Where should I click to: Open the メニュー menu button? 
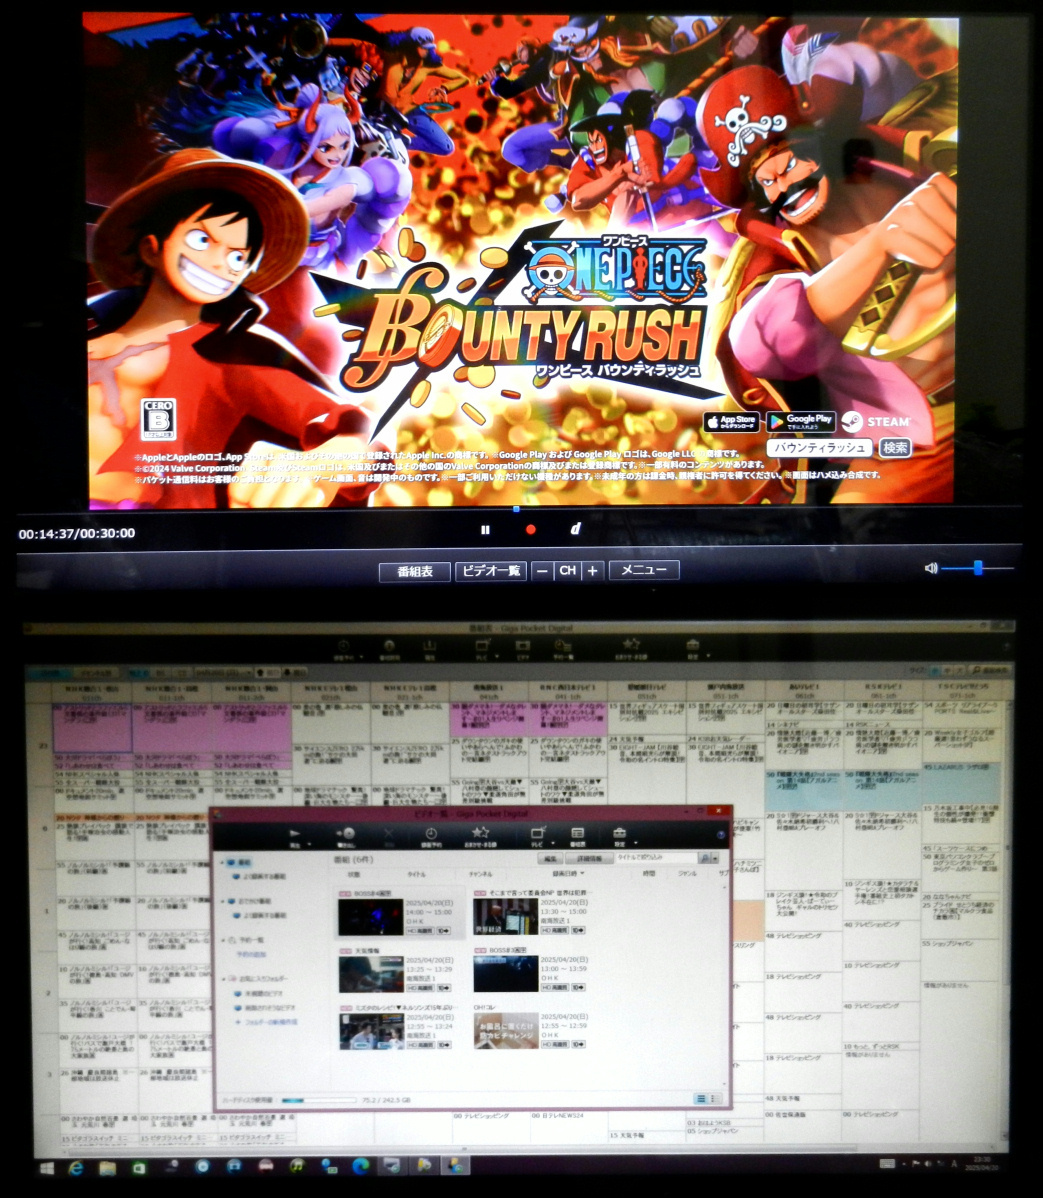click(643, 570)
